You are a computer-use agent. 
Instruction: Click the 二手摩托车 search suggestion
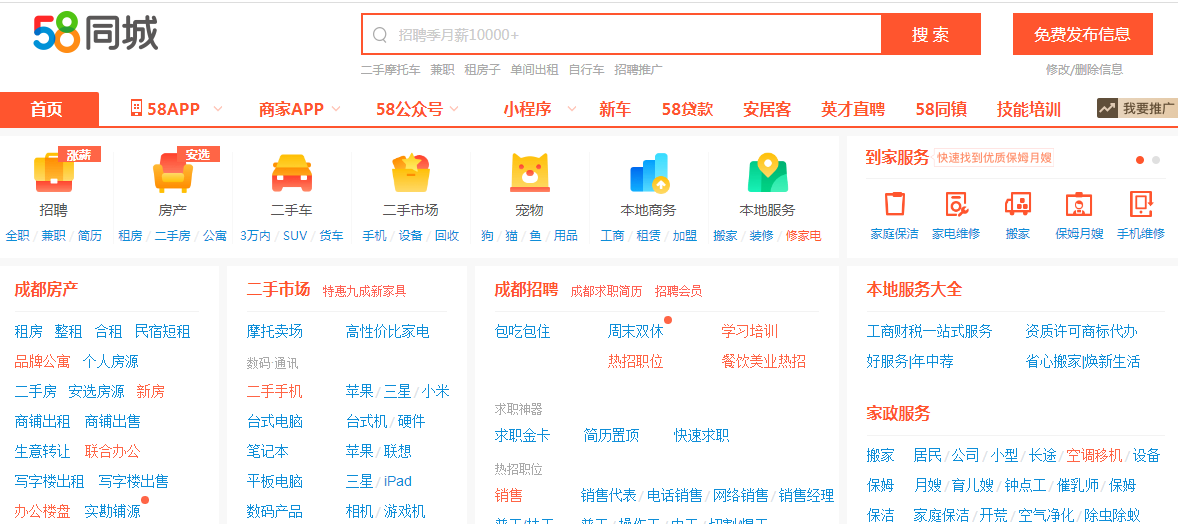point(390,69)
